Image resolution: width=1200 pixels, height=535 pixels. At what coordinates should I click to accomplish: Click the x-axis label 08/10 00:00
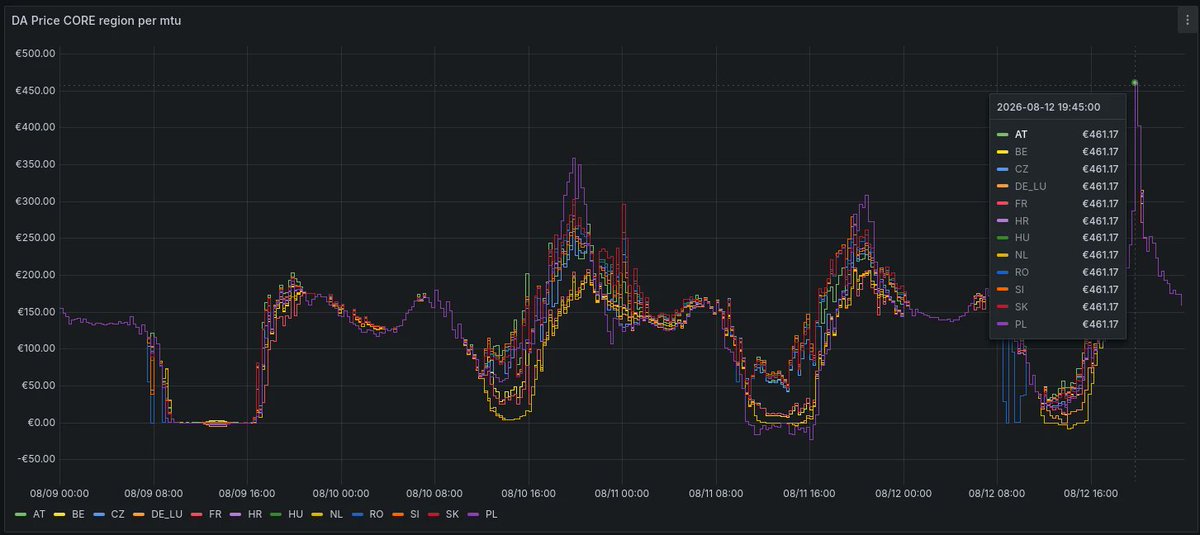click(341, 493)
